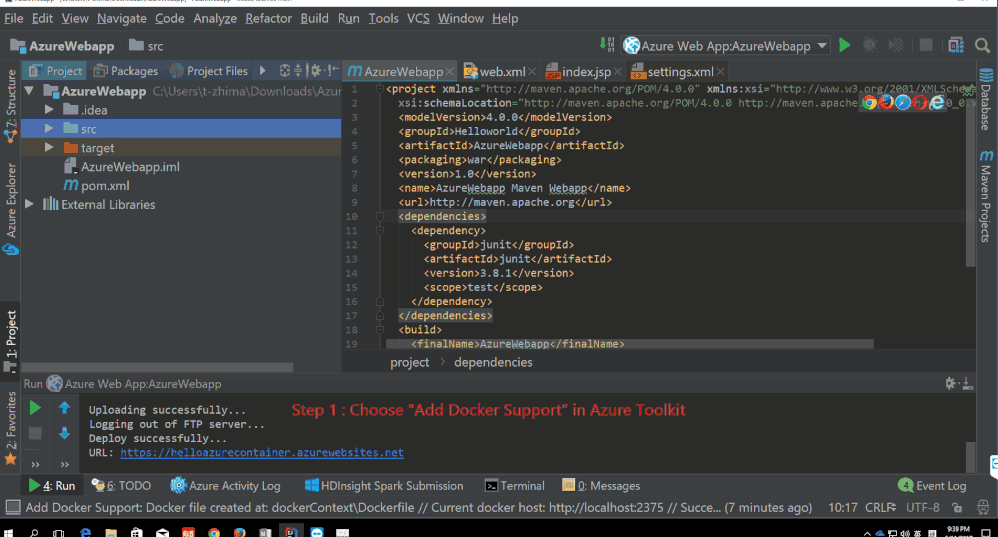Collapse the AzureWebapp project root

(x=29, y=91)
